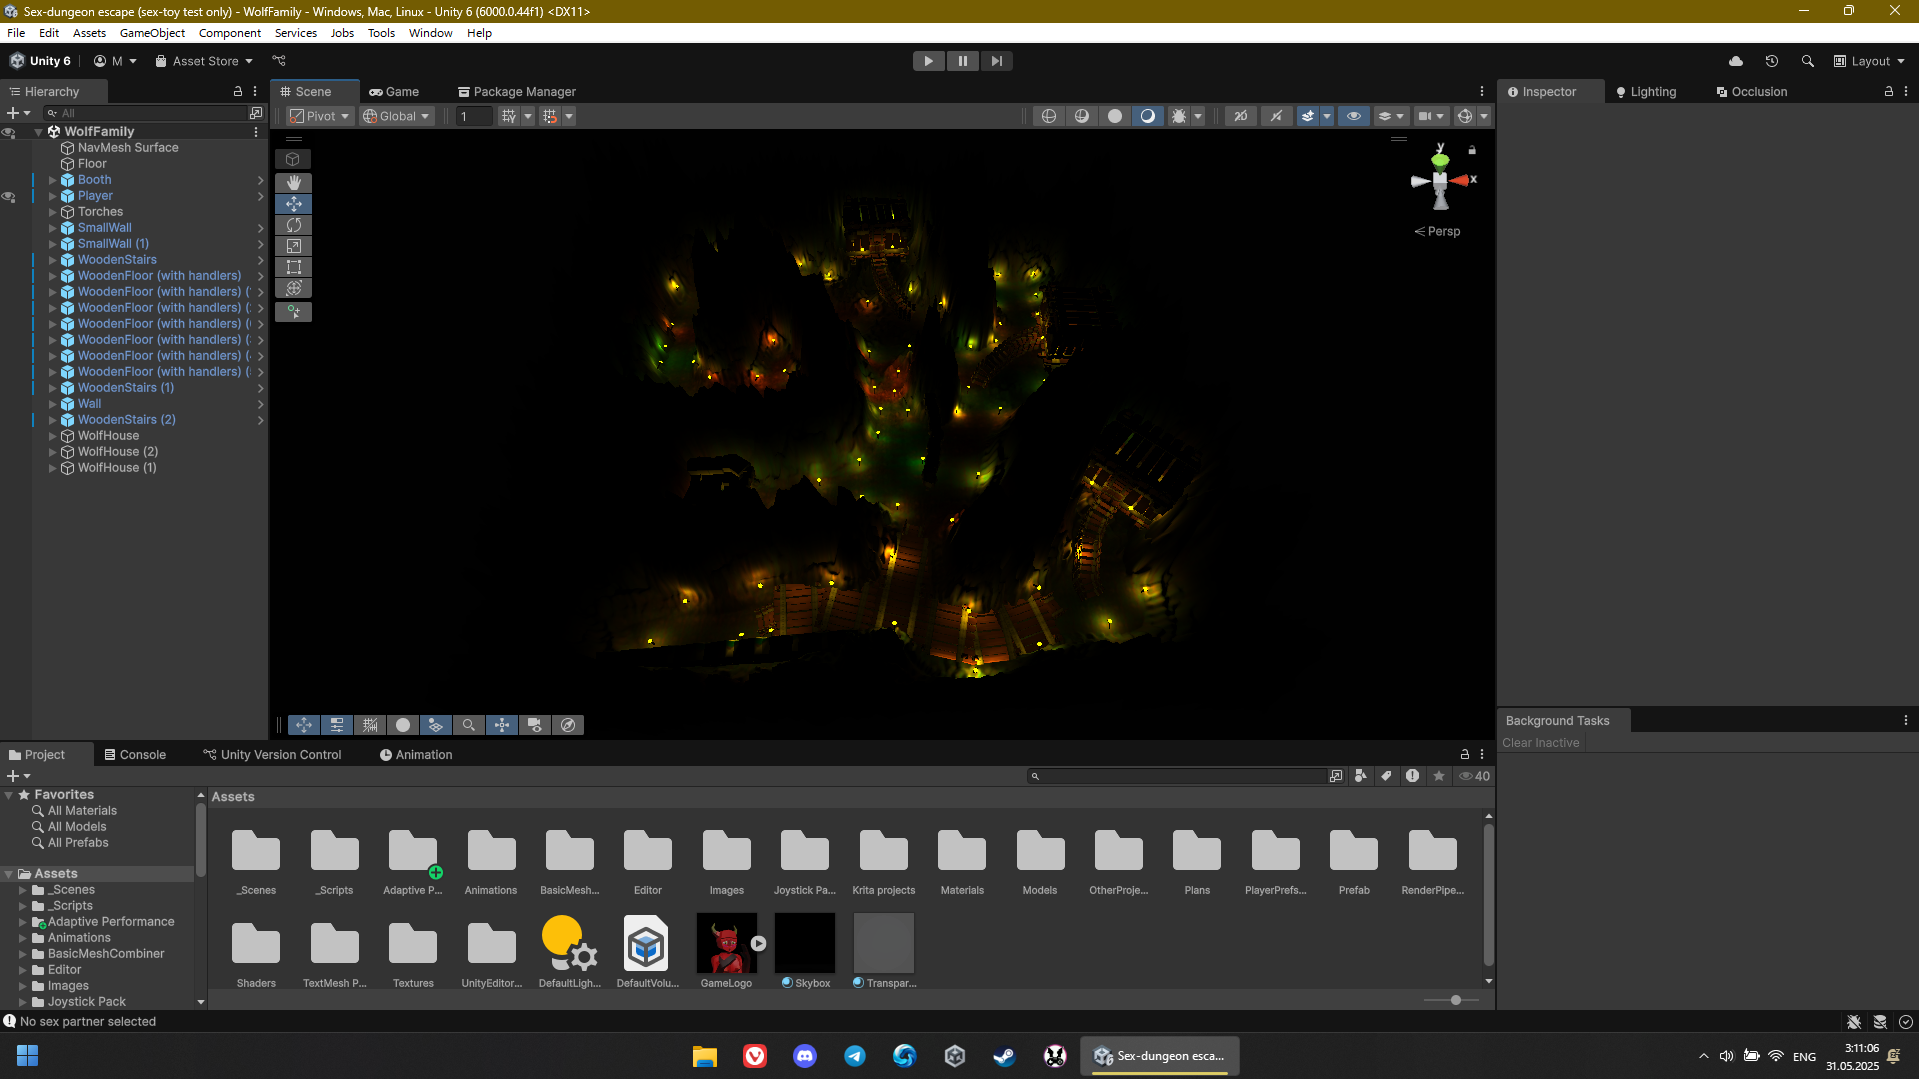Click the Discord icon in the taskbar
Image resolution: width=1919 pixels, height=1079 pixels.
click(805, 1056)
